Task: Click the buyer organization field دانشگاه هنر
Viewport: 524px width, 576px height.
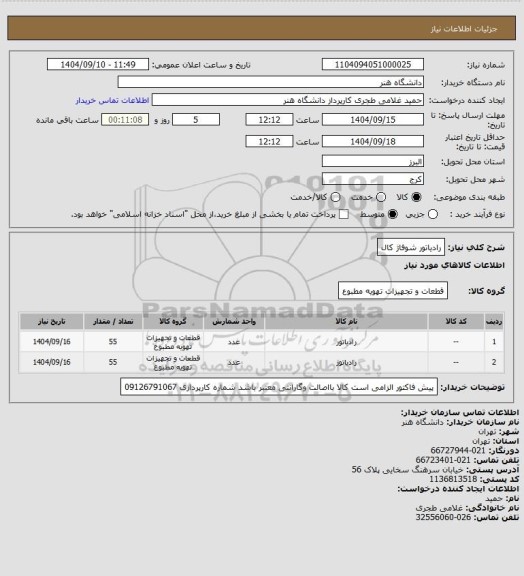Action: 270,82
